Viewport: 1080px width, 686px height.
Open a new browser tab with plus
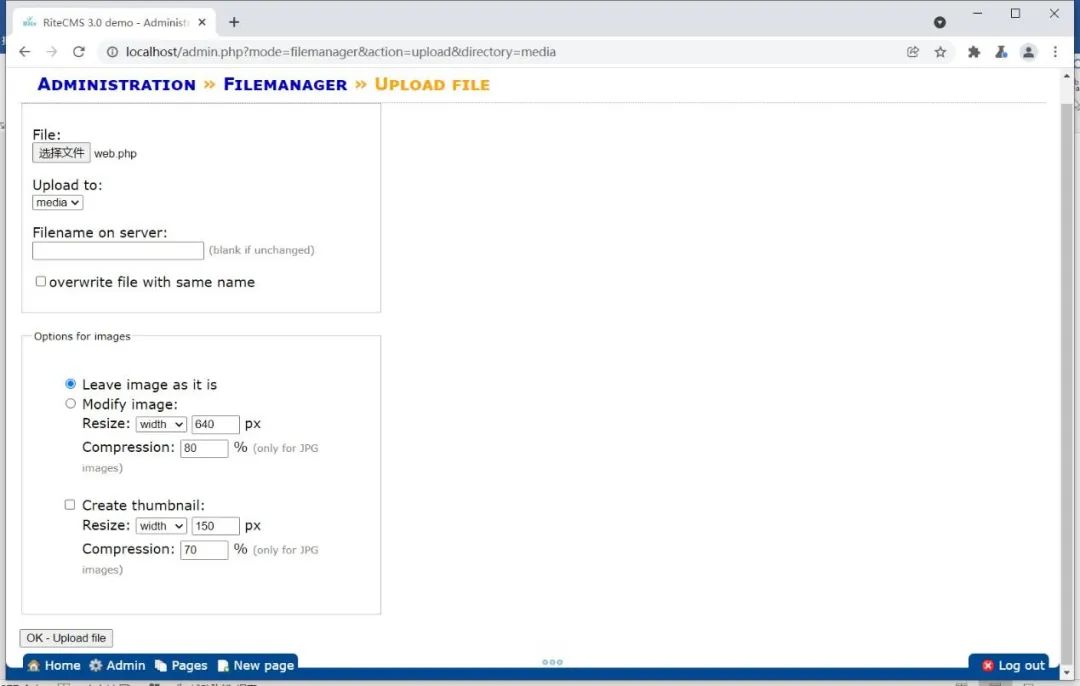pyautogui.click(x=234, y=22)
